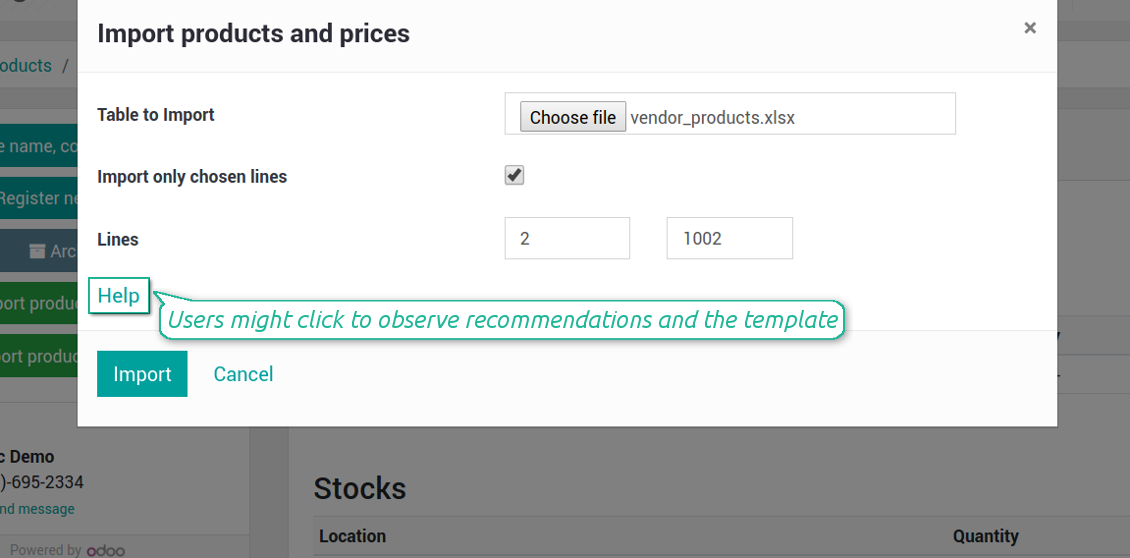Viewport: 1130px width, 558px height.
Task: Click the Odoo logo in footer
Action: click(x=106, y=551)
